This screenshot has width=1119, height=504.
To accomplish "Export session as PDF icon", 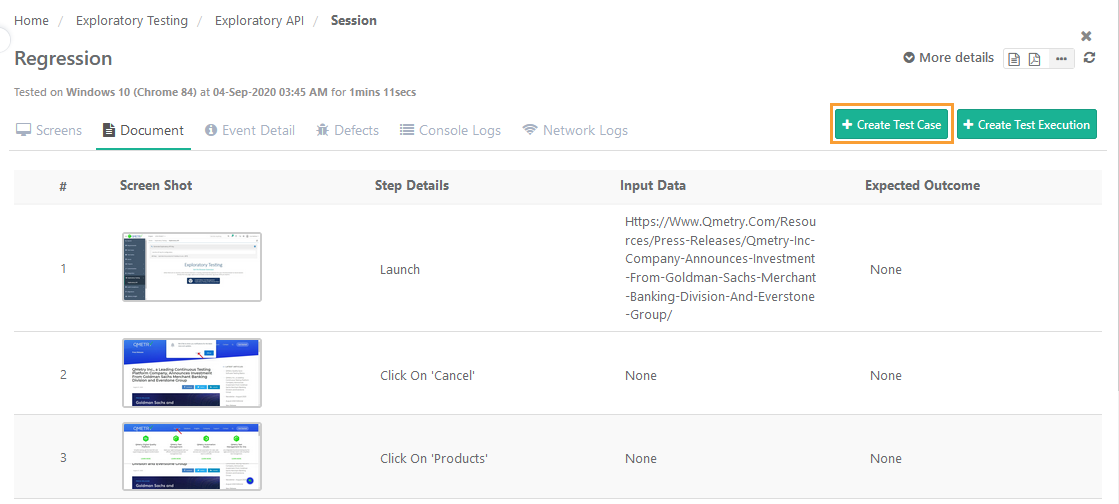I will click(x=1034, y=59).
